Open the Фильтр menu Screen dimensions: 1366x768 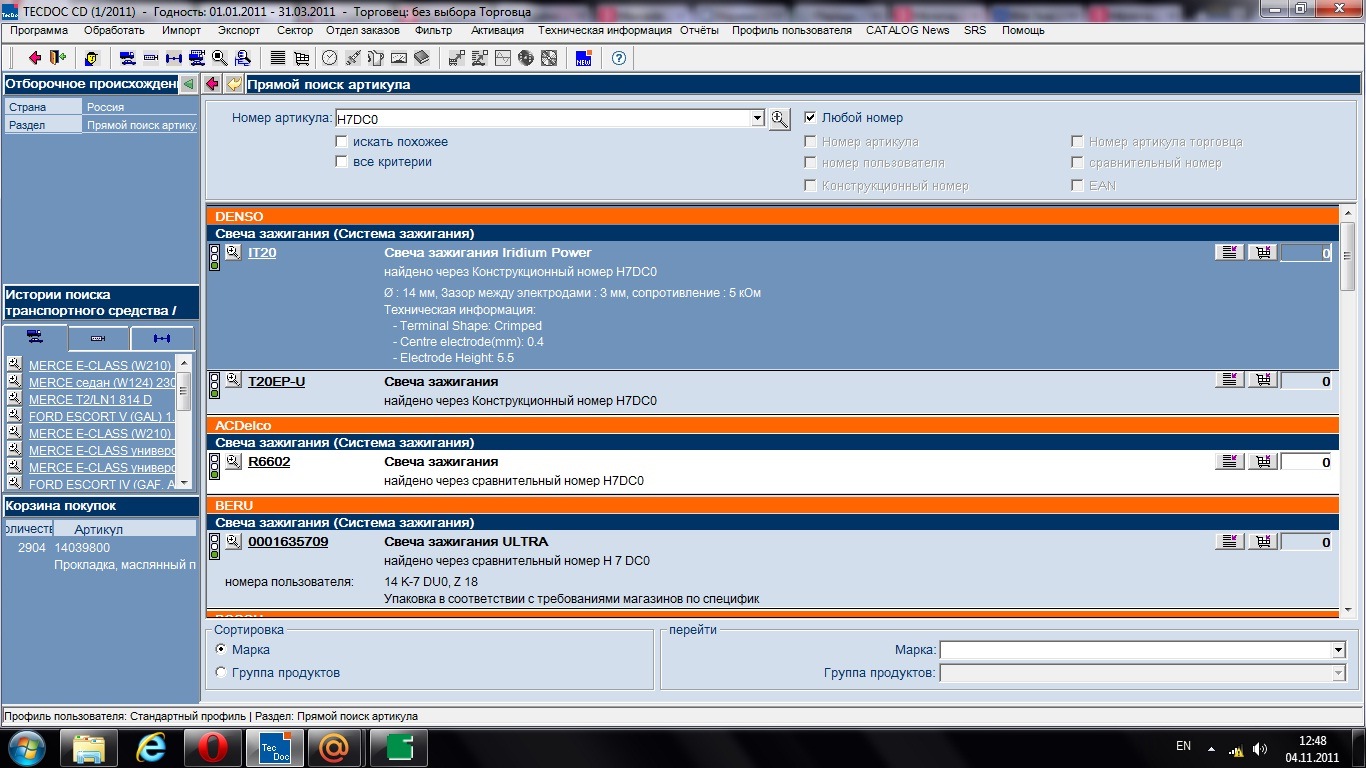point(433,30)
